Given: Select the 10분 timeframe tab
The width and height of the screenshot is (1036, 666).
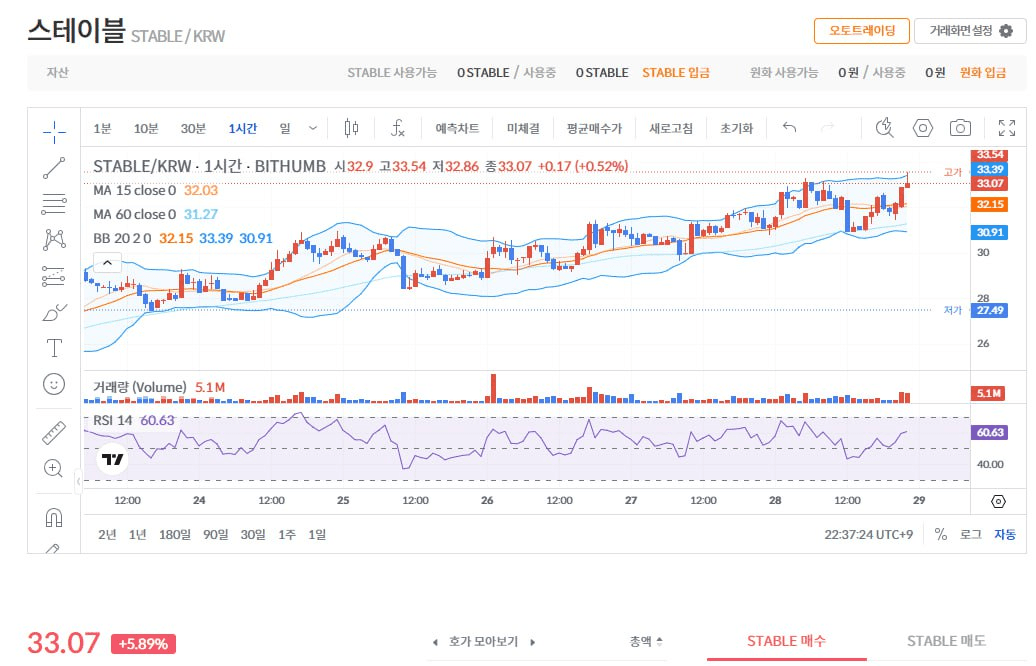Looking at the screenshot, I should tap(146, 128).
